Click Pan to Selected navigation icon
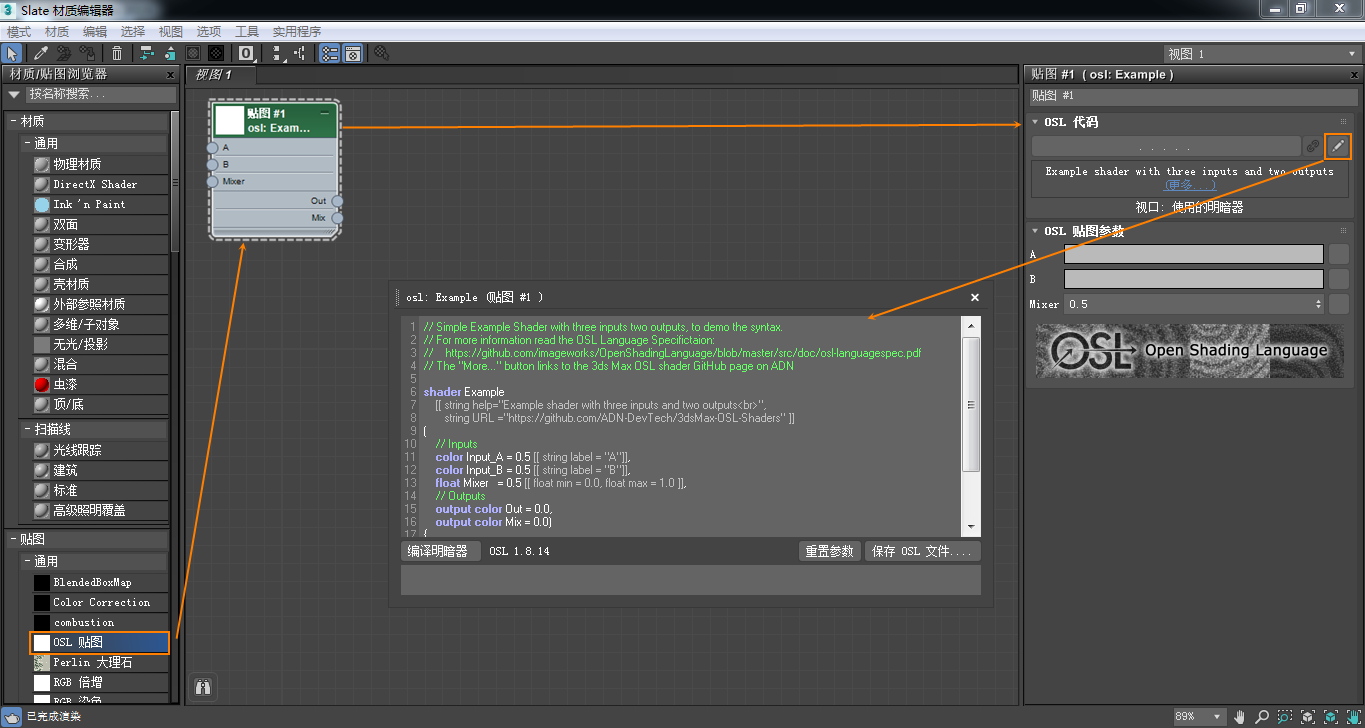This screenshot has height=728, width=1365. pos(1352,717)
